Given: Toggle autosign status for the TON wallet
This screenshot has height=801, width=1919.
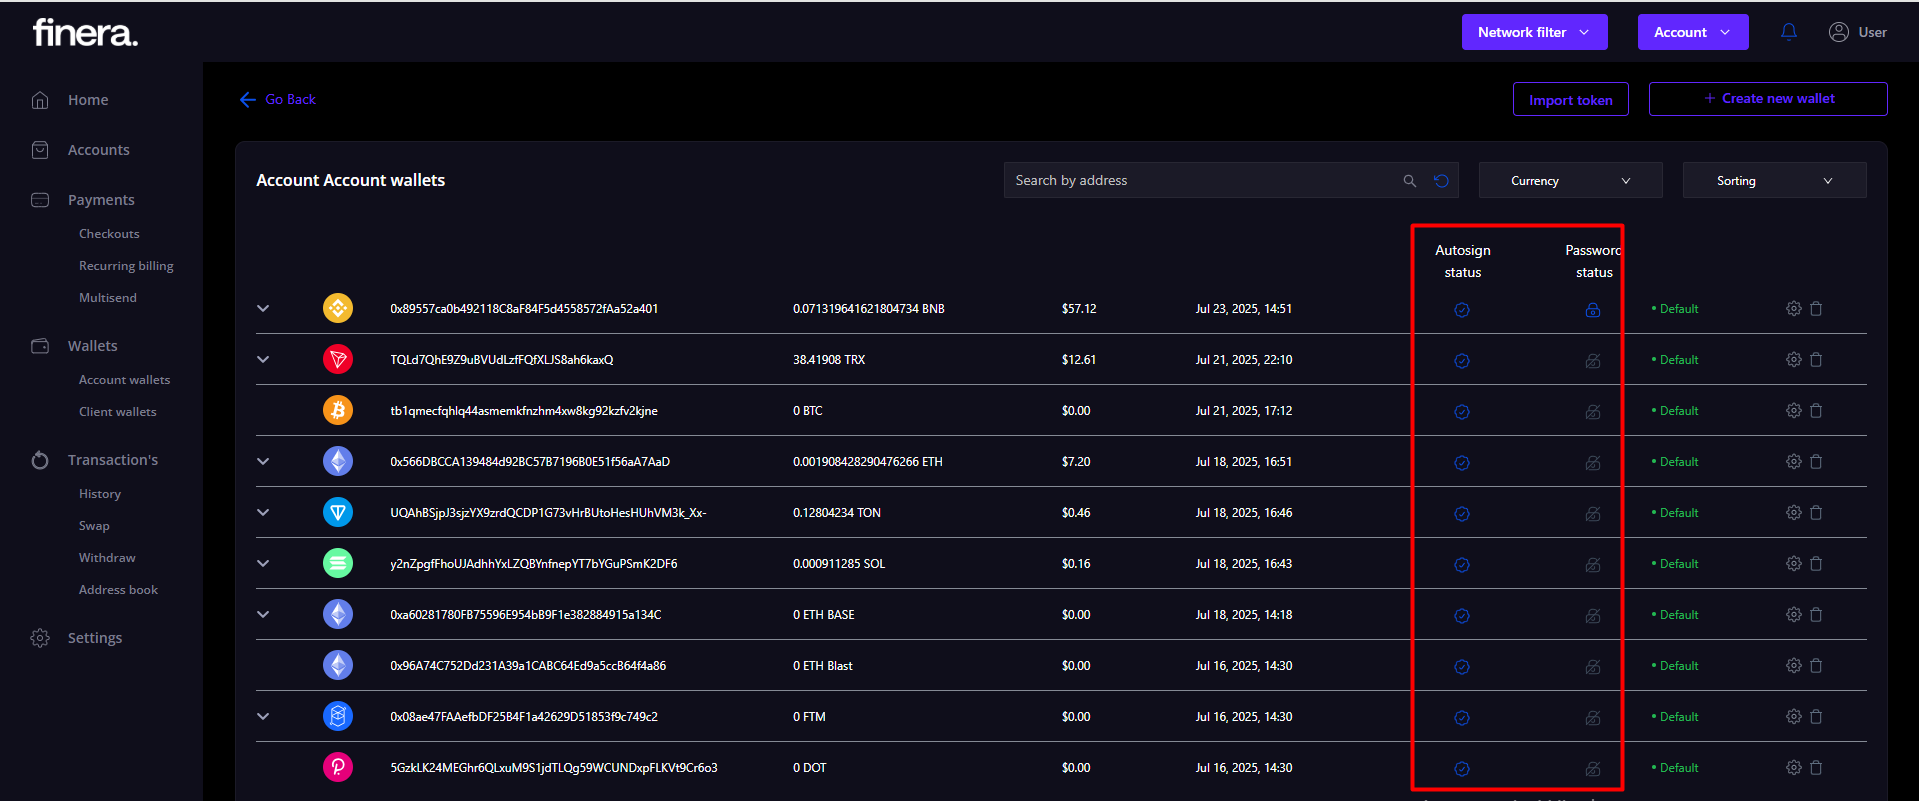Looking at the screenshot, I should click(1461, 514).
